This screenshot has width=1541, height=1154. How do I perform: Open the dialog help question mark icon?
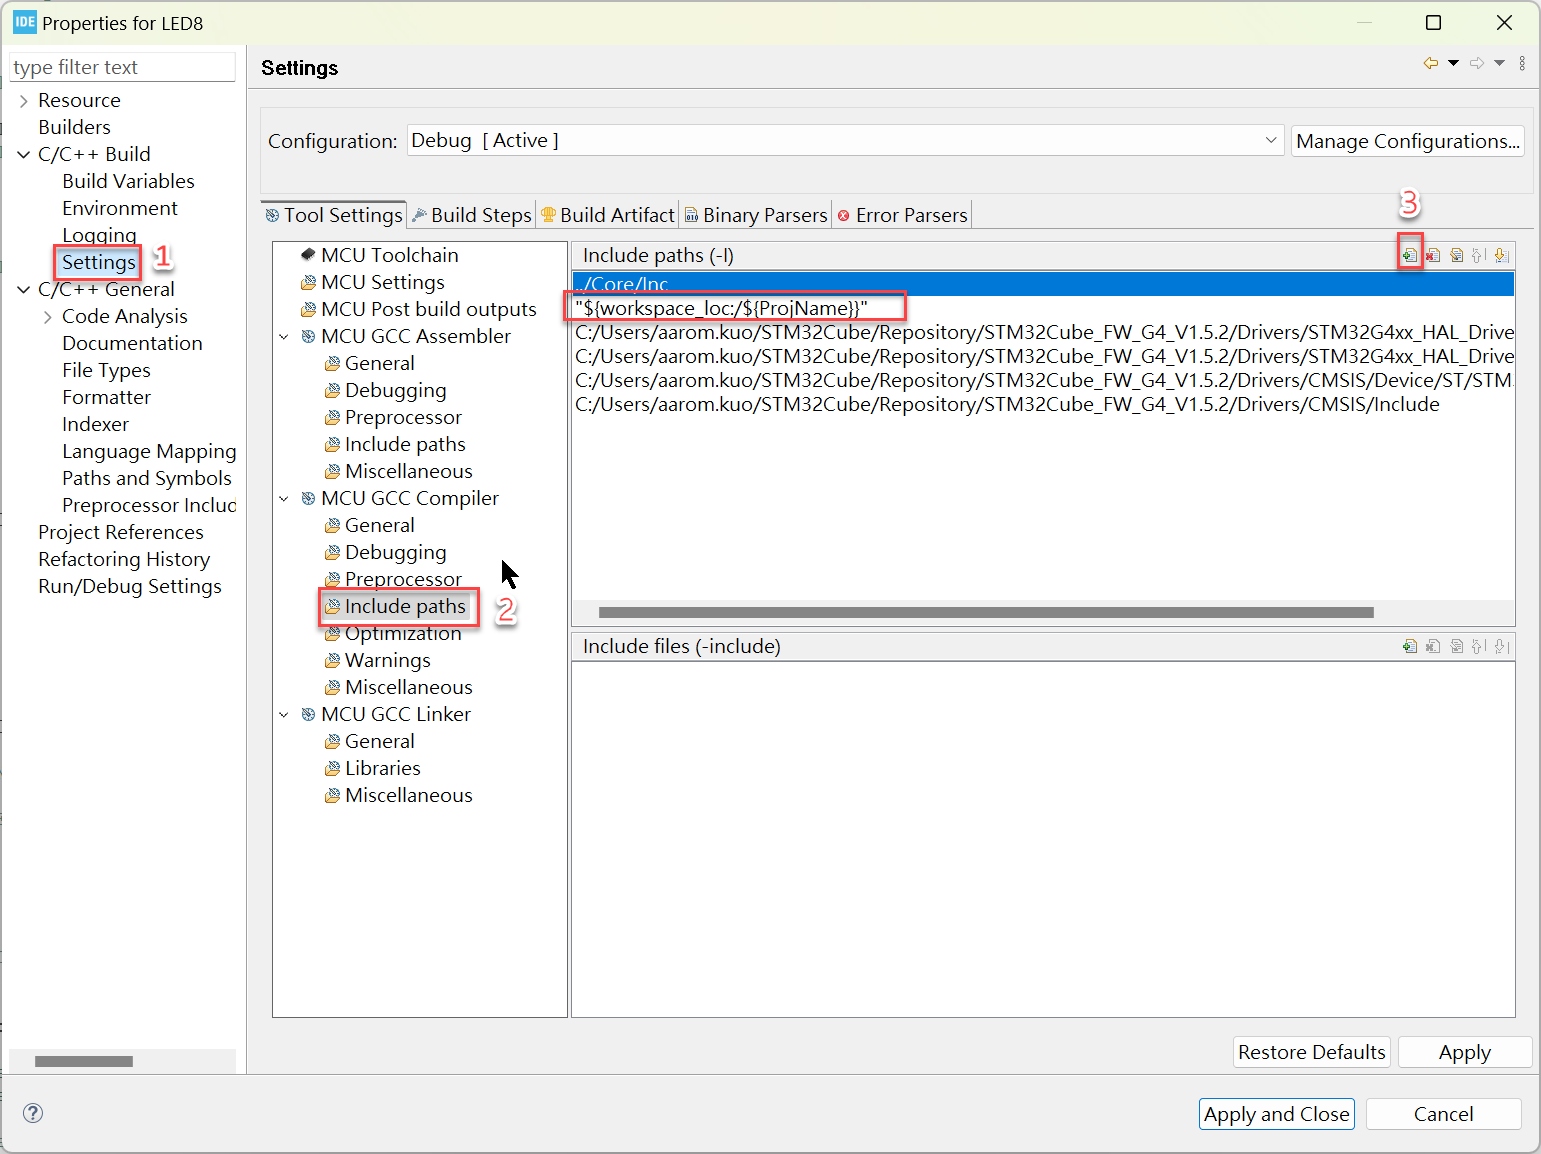pos(33,1113)
